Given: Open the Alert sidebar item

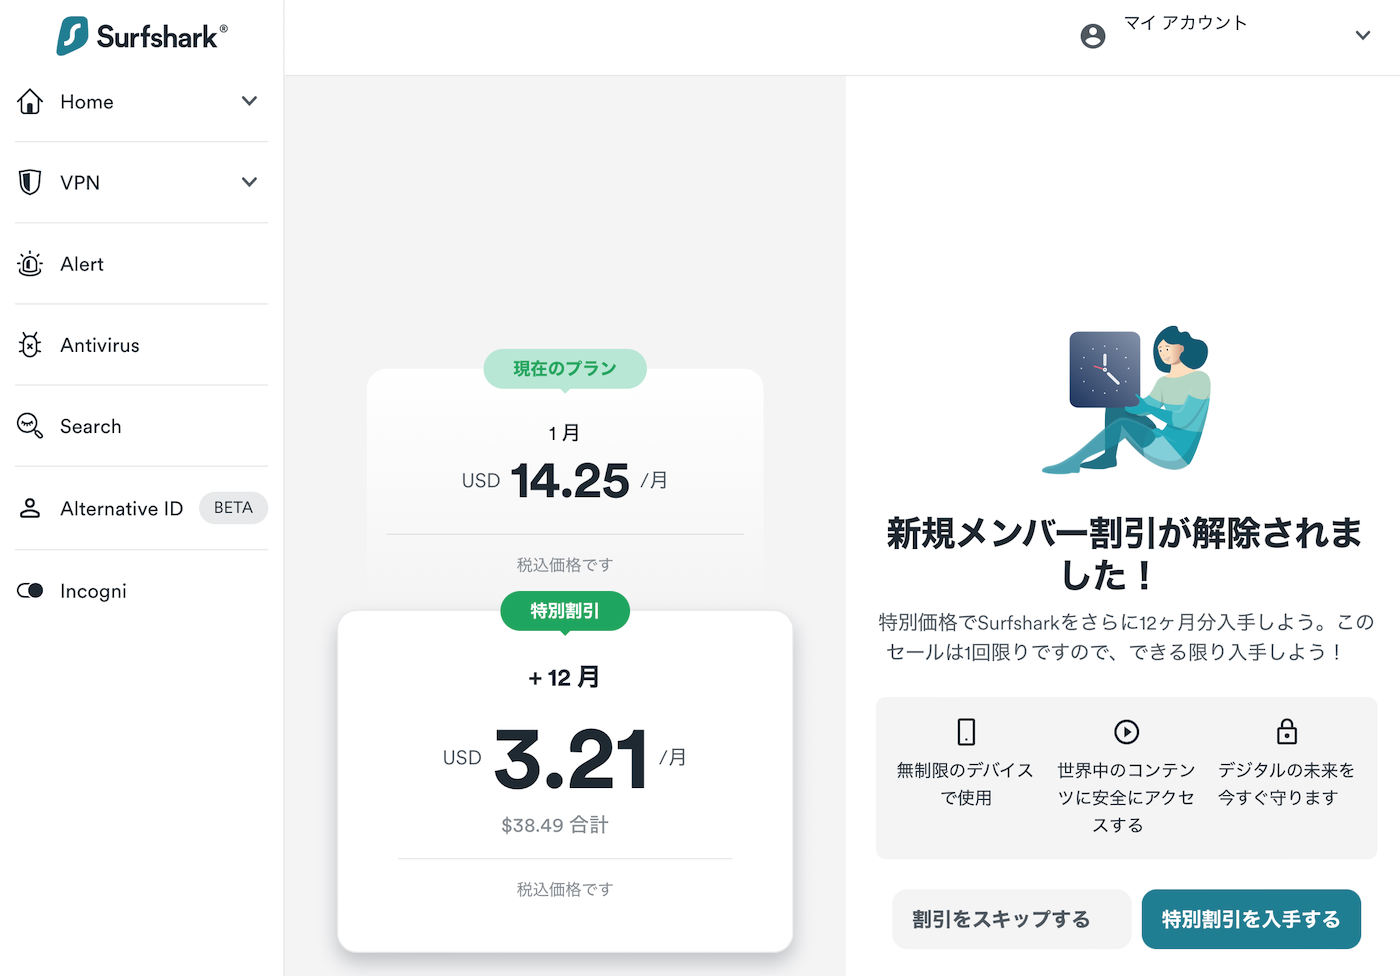Looking at the screenshot, I should [142, 264].
